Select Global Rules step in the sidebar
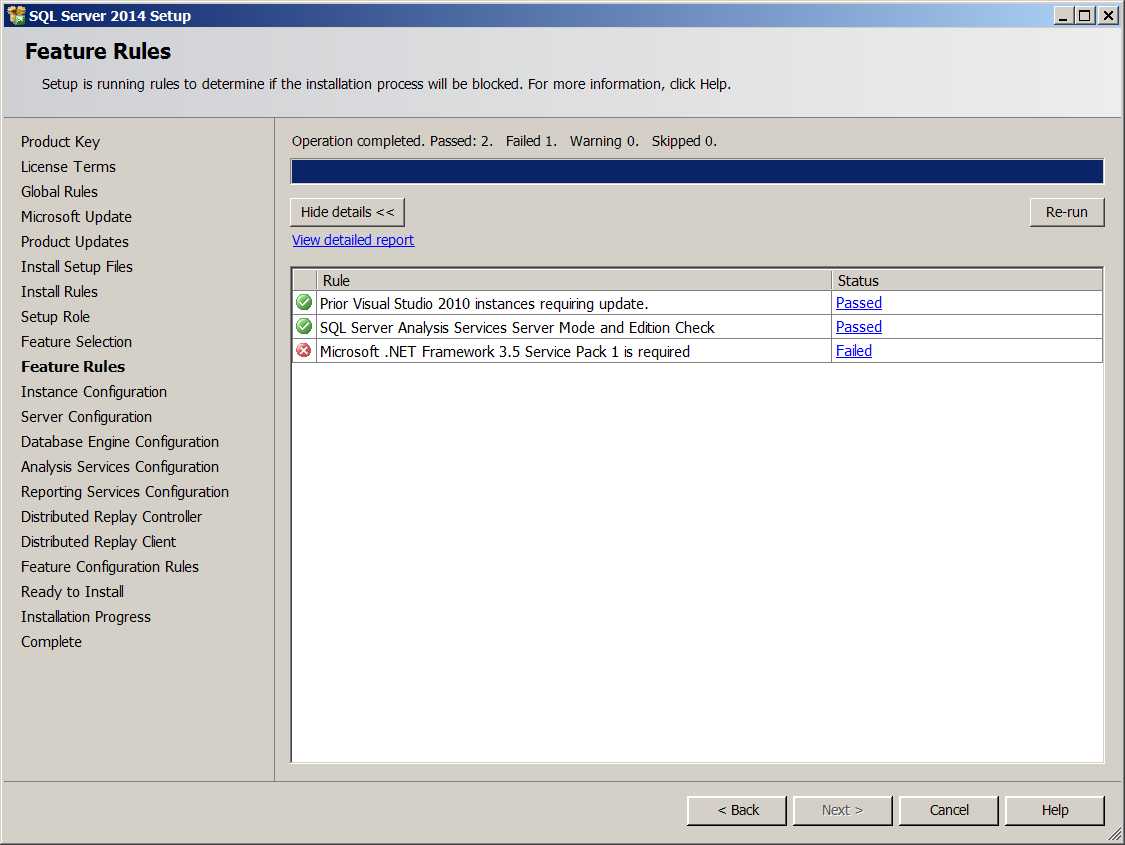 [59, 192]
